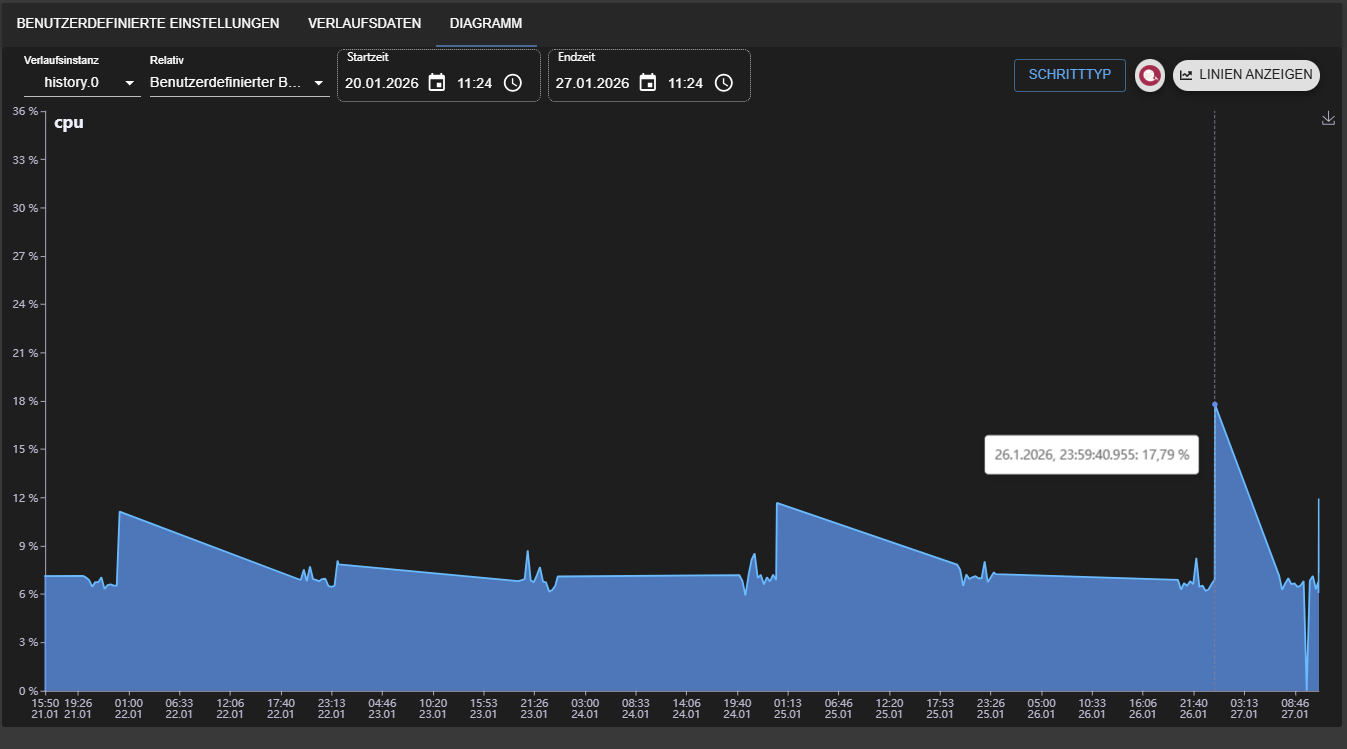Click the SCHRITTTYP button
This screenshot has height=749, width=1347.
click(1069, 75)
